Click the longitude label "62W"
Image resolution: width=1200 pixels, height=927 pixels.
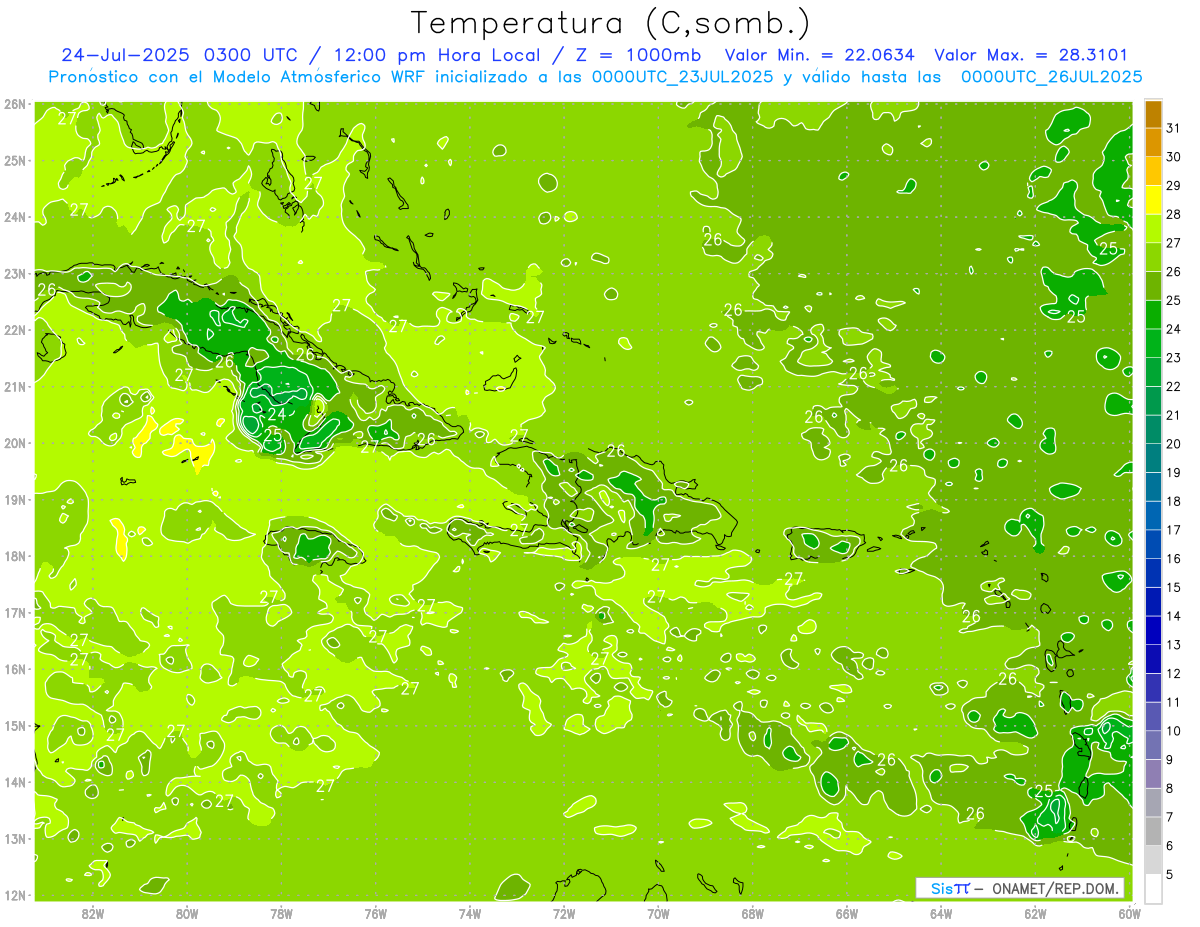coord(1035,912)
